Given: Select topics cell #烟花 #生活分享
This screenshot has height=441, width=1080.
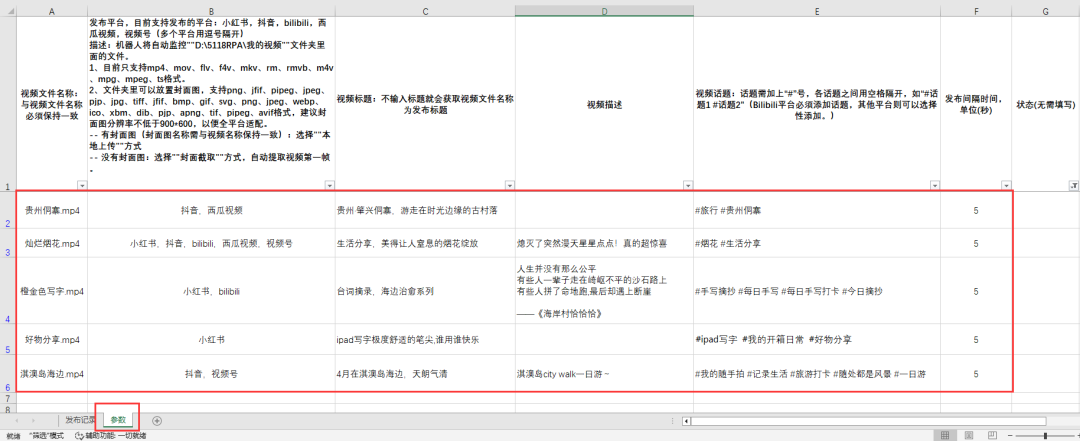Looking at the screenshot, I should coord(817,243).
